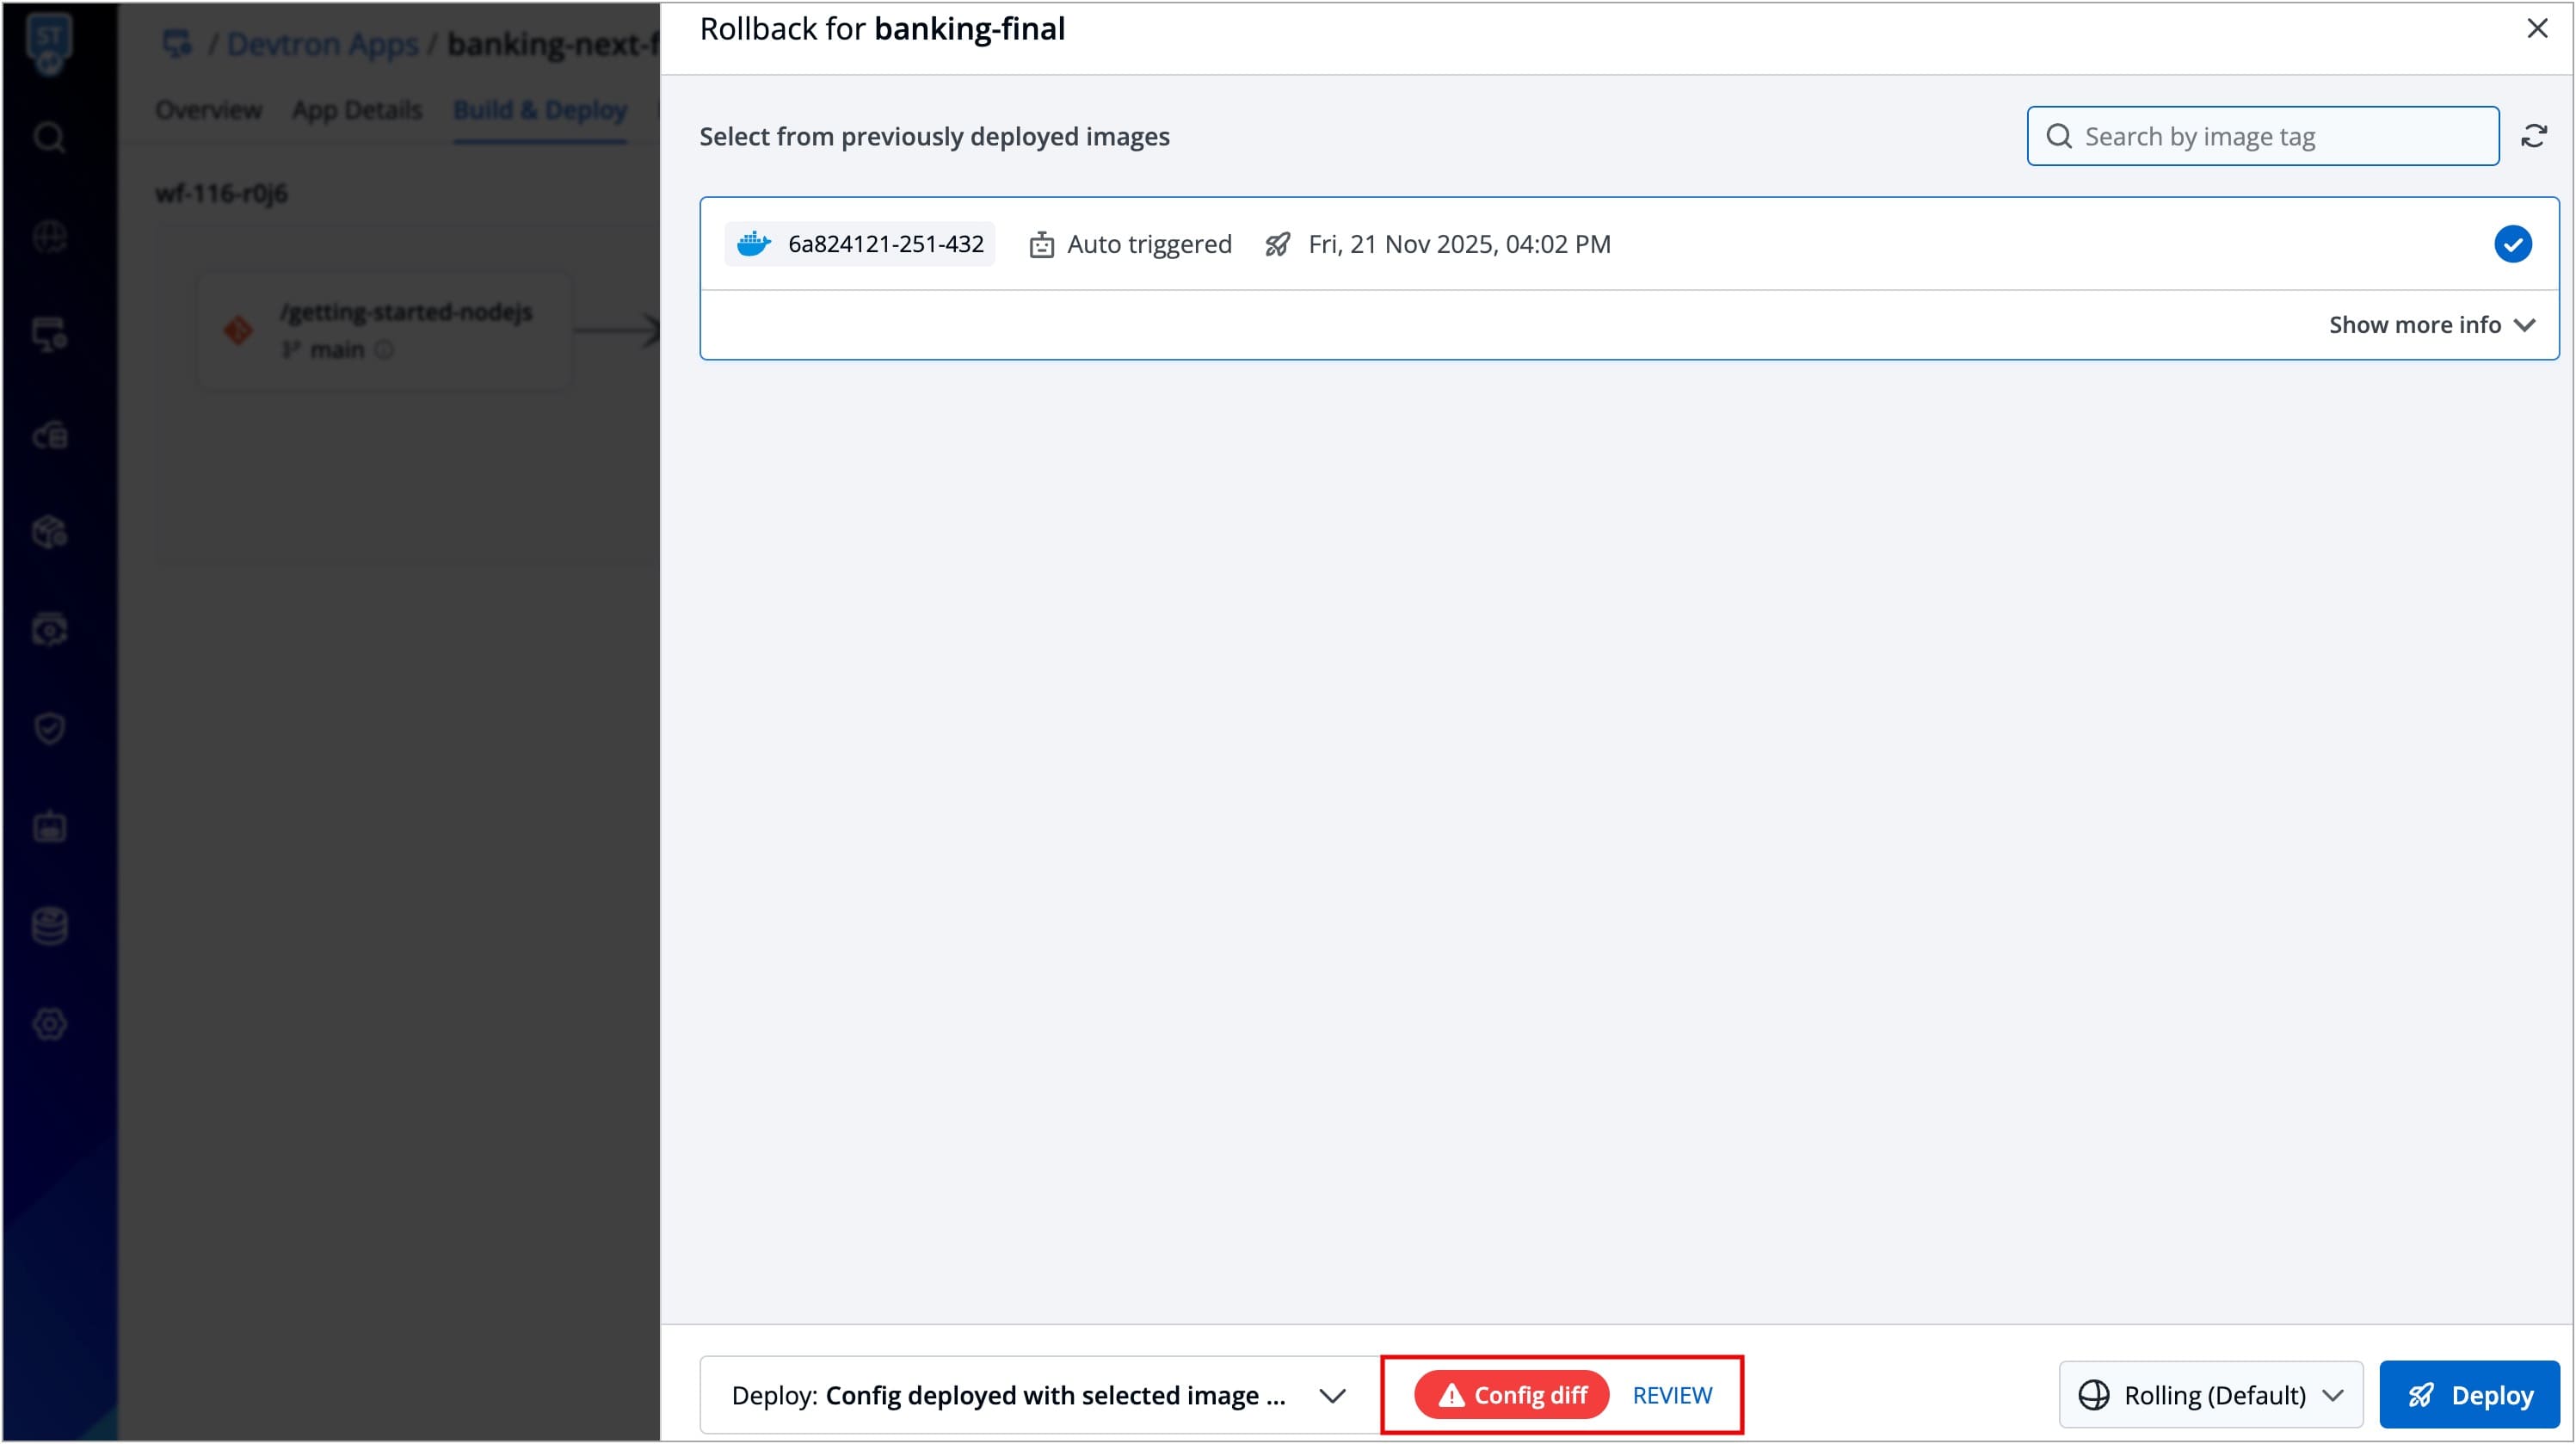Open the Rolling (Default) strategy dropdown

point(2210,1395)
